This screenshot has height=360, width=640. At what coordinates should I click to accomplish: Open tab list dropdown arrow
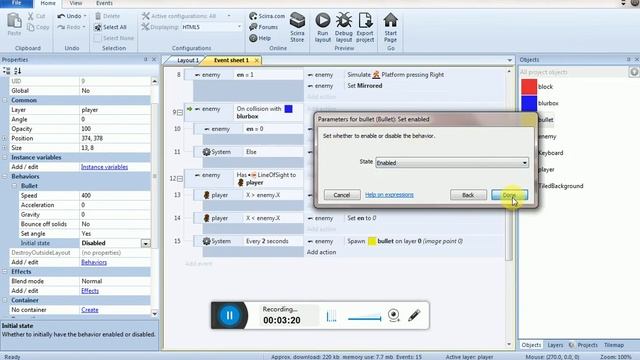509,60
